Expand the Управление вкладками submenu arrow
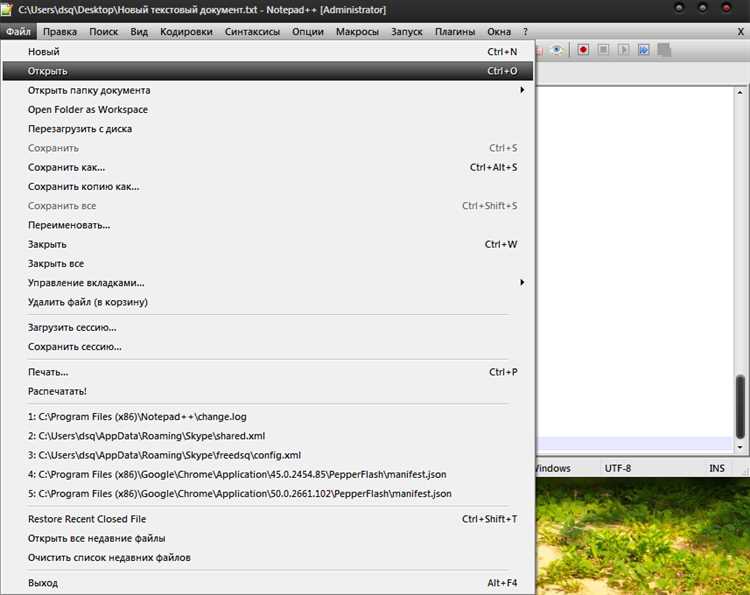 [522, 282]
